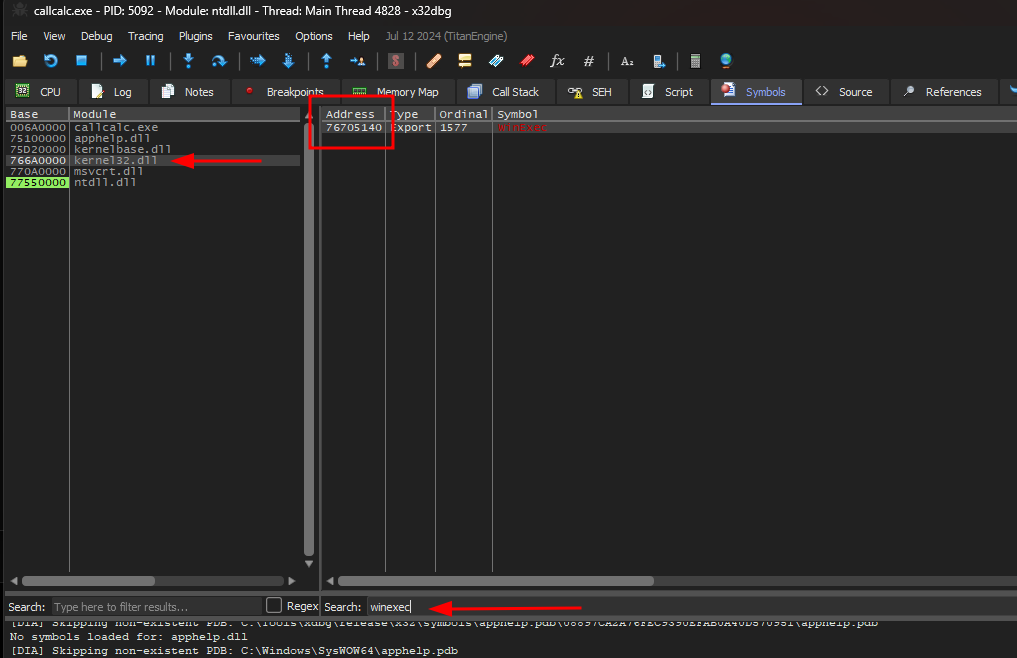1017x658 pixels.
Task: Click the Step Into toolbar icon
Action: [188, 61]
